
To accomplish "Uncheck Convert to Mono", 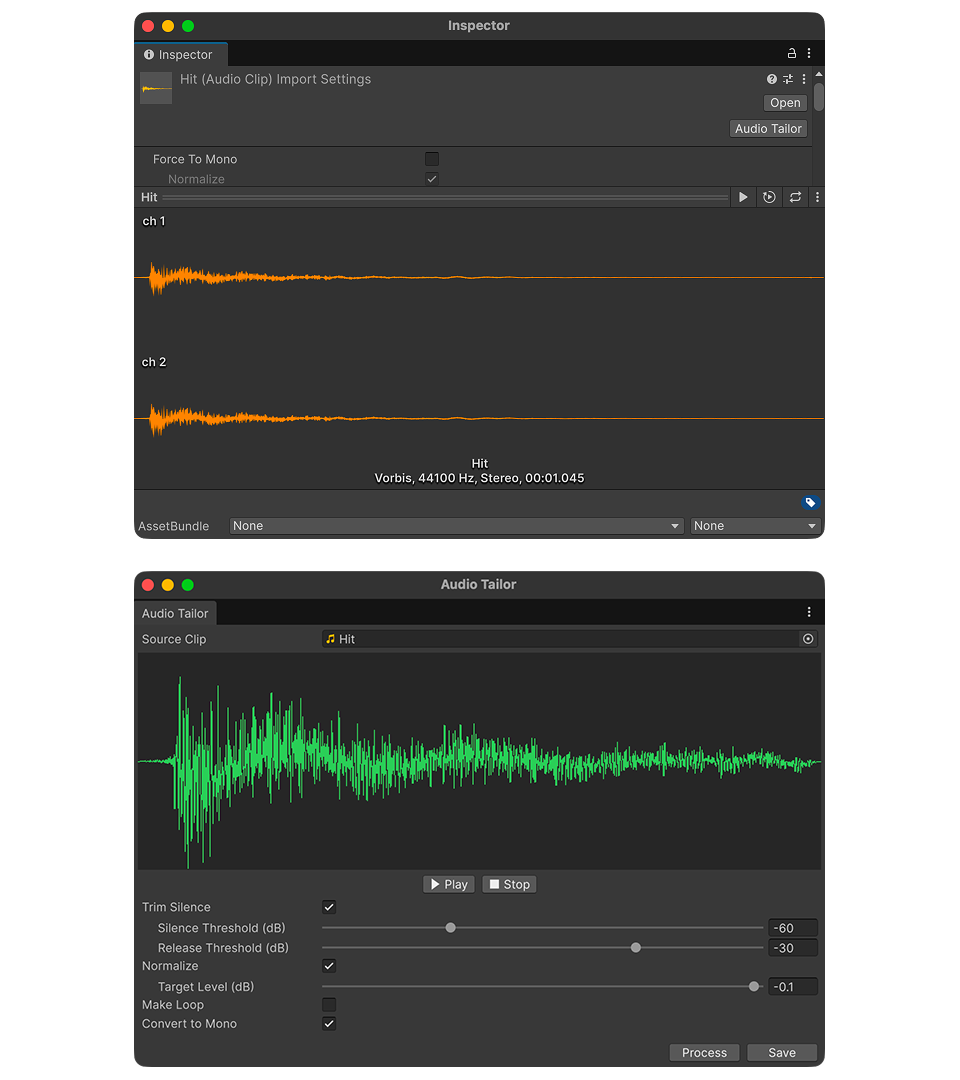I will tap(329, 1024).
